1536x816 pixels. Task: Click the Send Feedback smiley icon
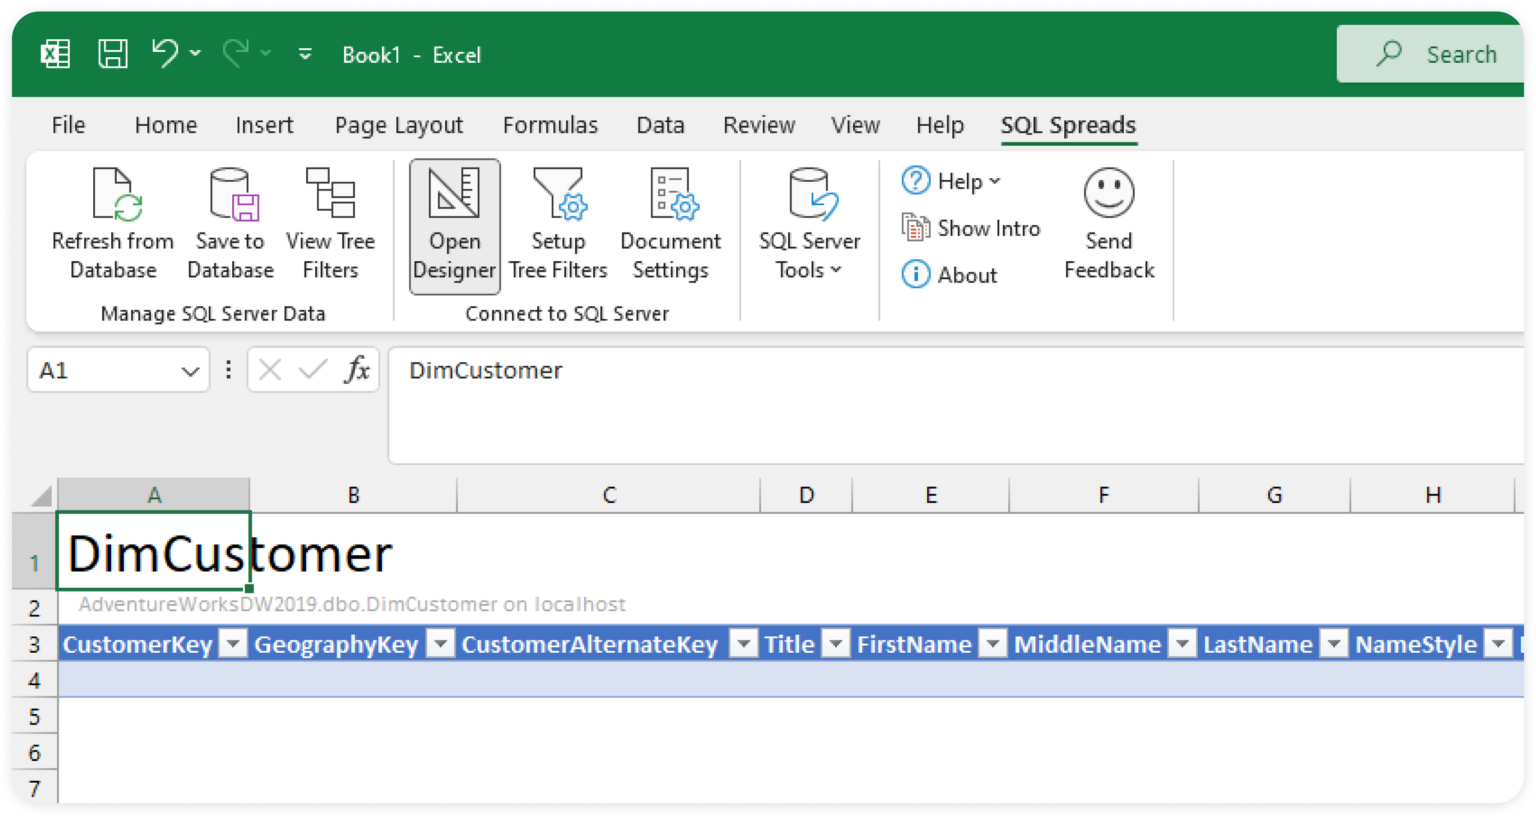(1109, 193)
